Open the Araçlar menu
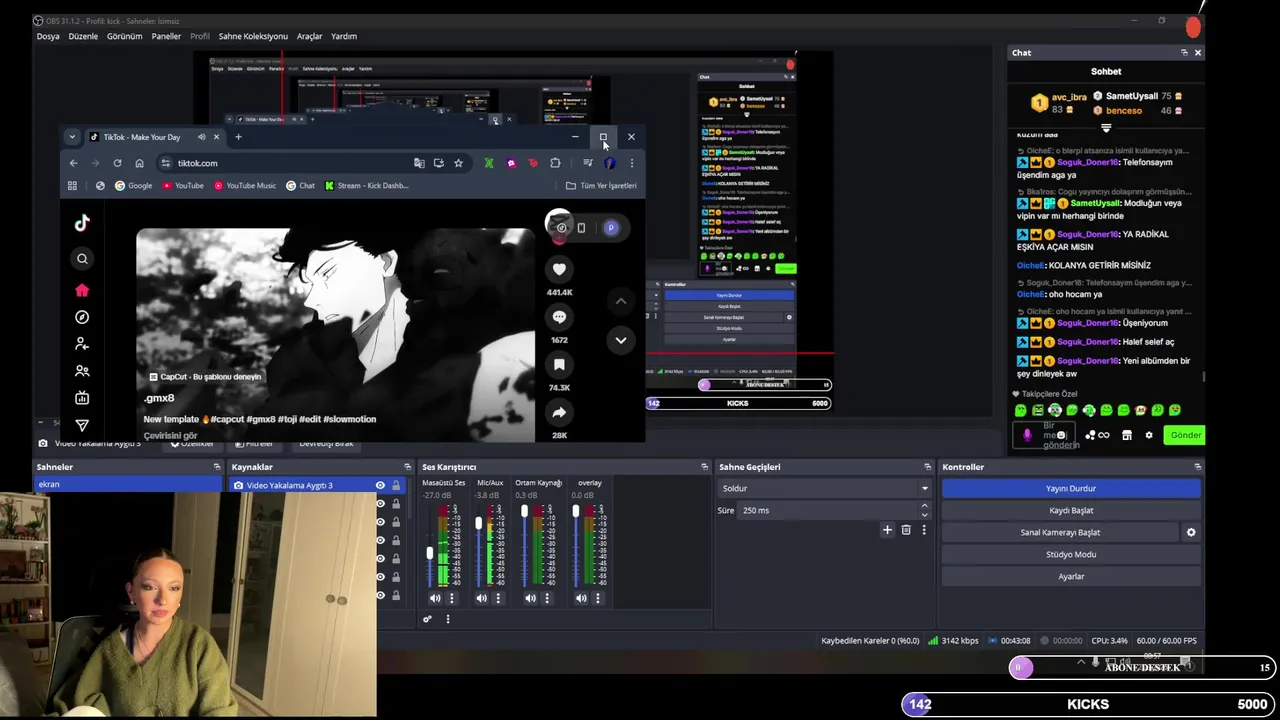The width and height of the screenshot is (1280, 720). 310,36
